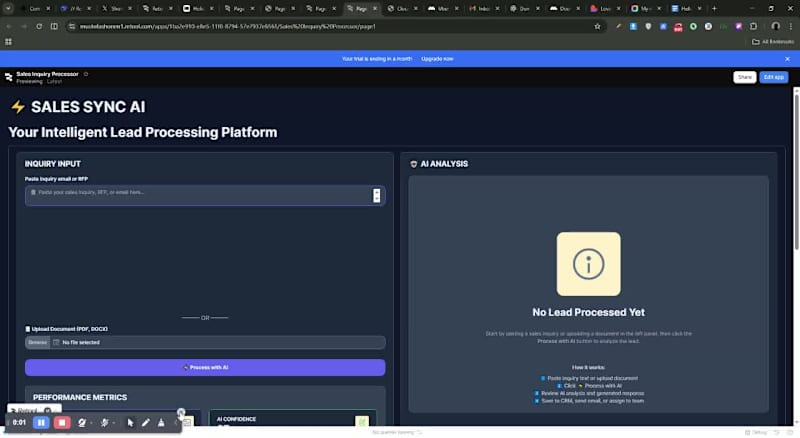Image resolution: width=800 pixels, height=438 pixels.
Task: Click the 'AI CONFIDENCE' metric card label
Action: (x=236, y=419)
